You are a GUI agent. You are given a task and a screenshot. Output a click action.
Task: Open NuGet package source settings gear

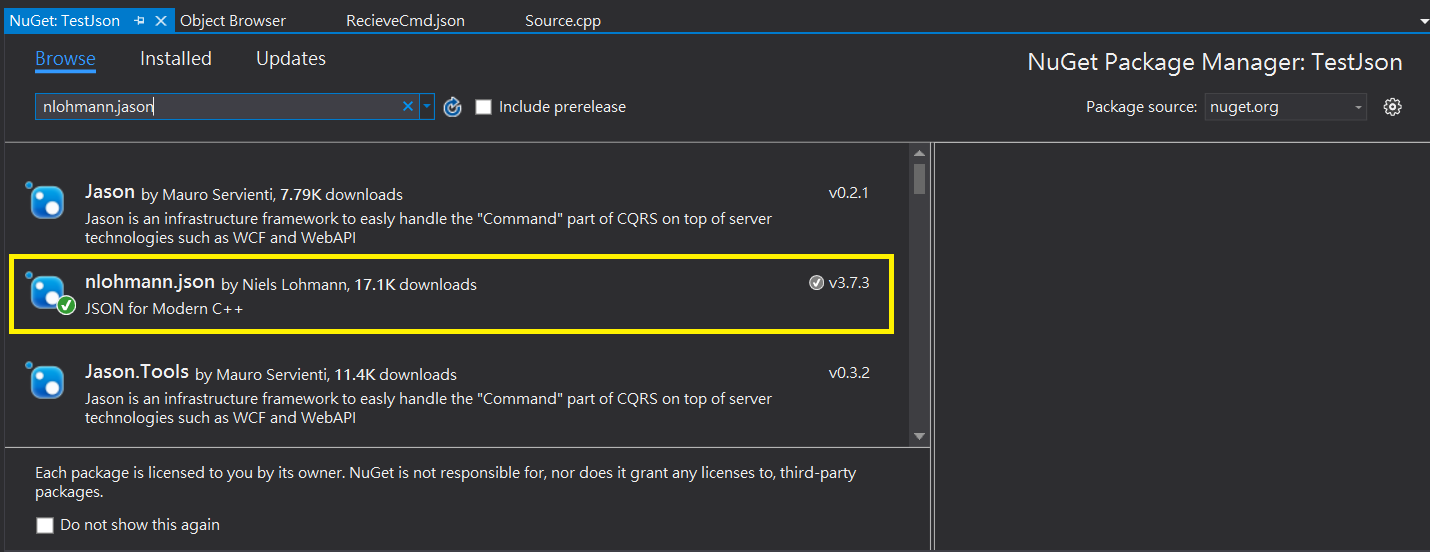(1392, 107)
